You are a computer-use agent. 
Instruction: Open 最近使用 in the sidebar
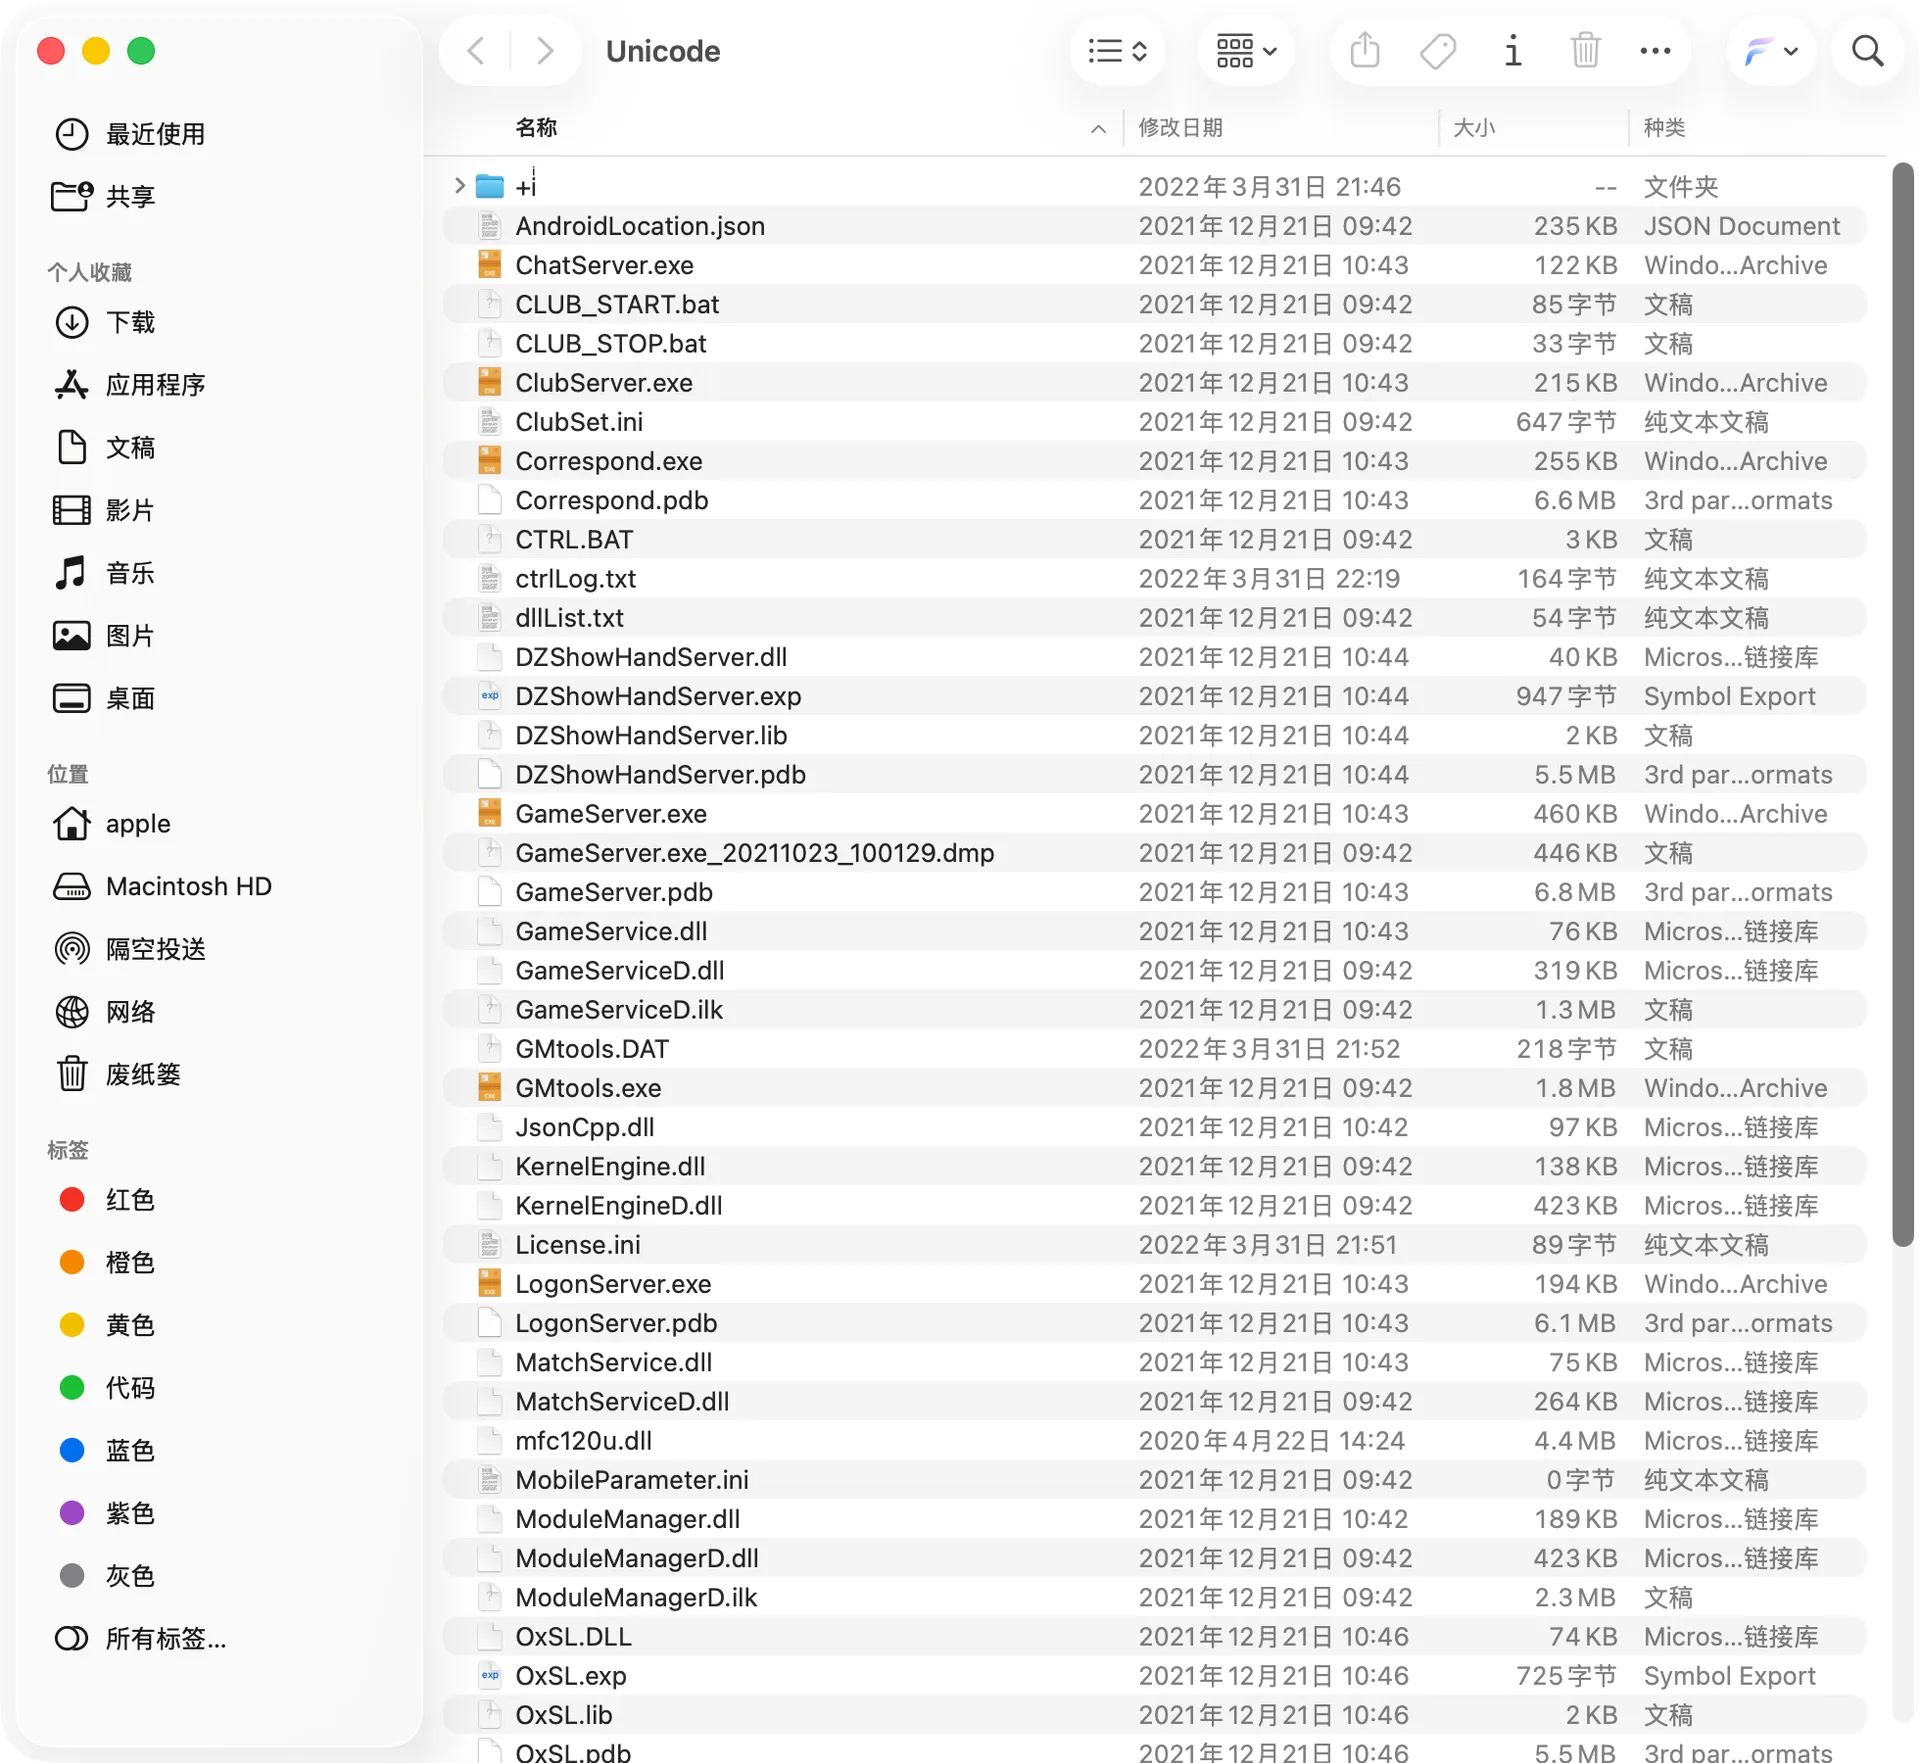pyautogui.click(x=130, y=134)
